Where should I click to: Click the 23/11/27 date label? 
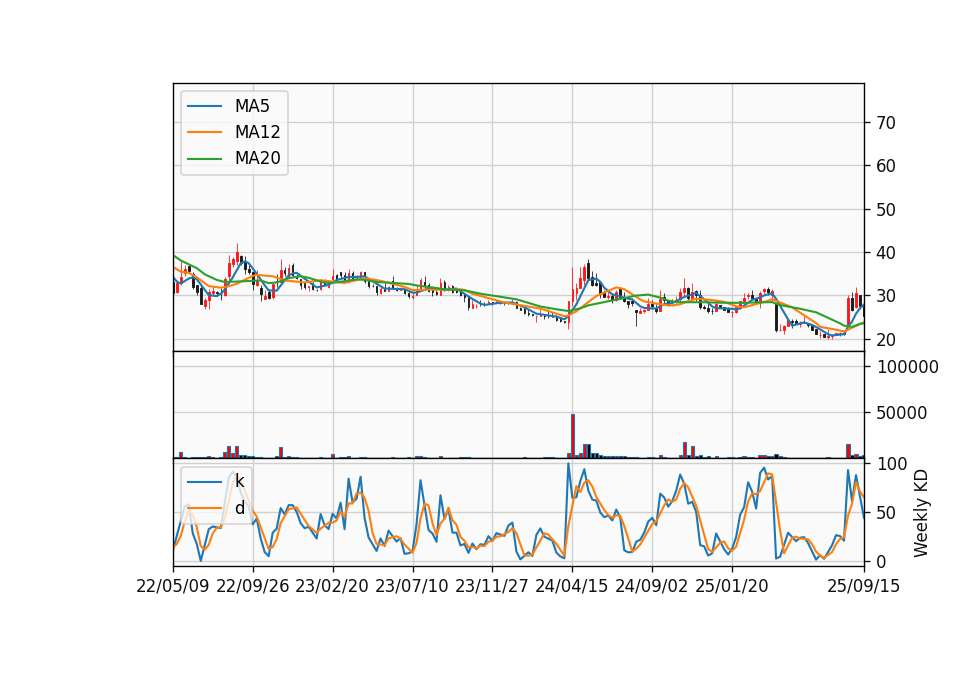point(492,587)
